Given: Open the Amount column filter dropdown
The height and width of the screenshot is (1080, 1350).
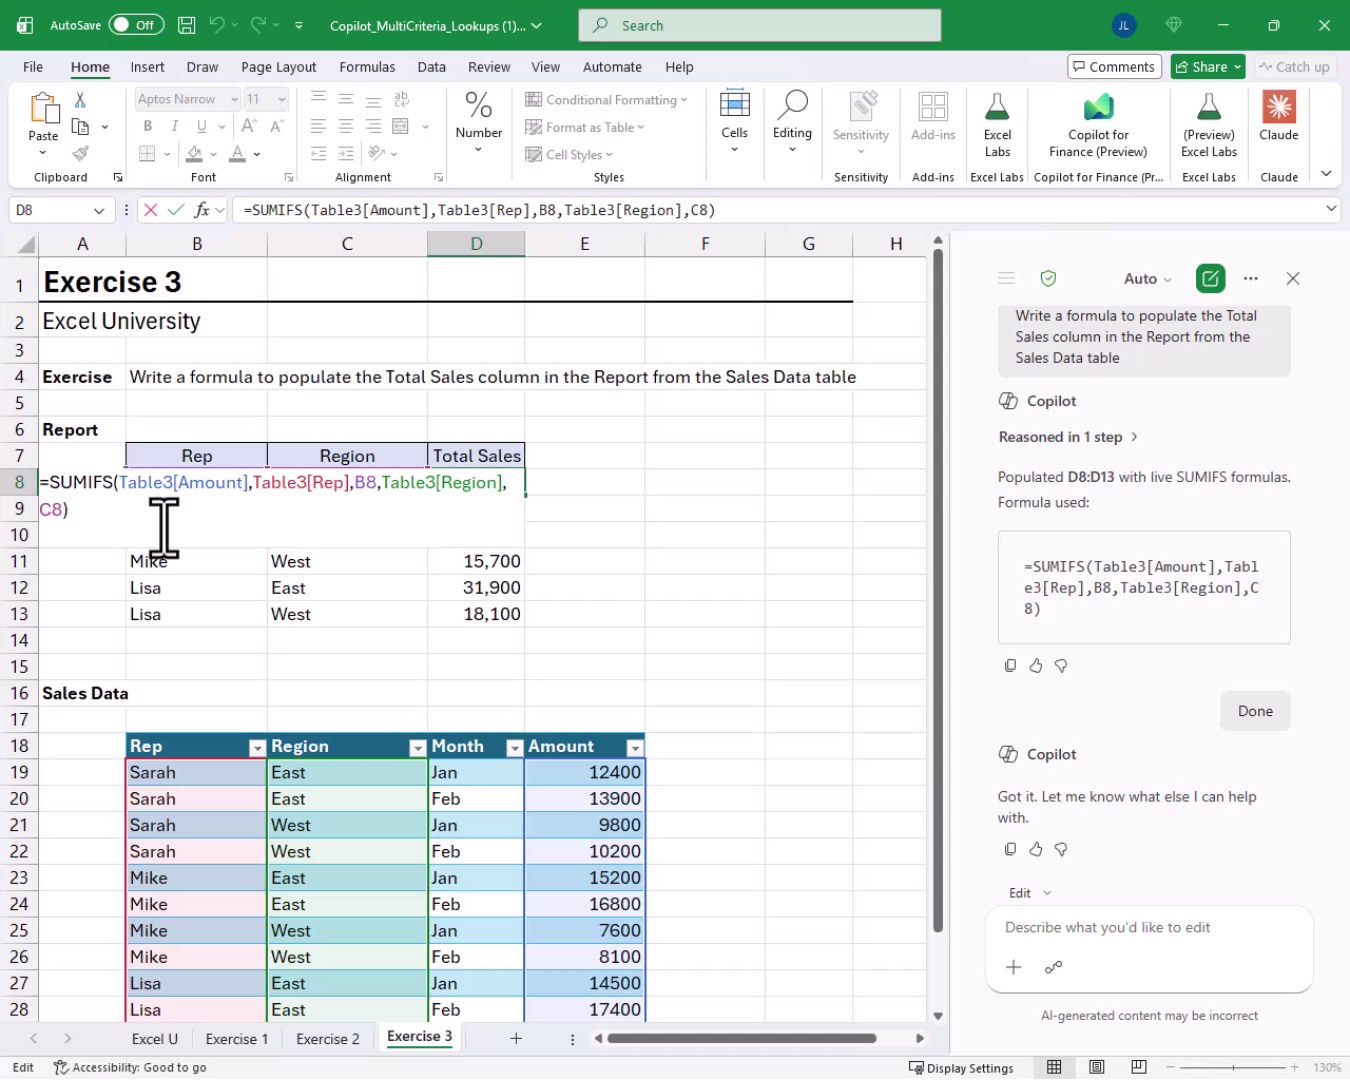Looking at the screenshot, I should click(634, 748).
